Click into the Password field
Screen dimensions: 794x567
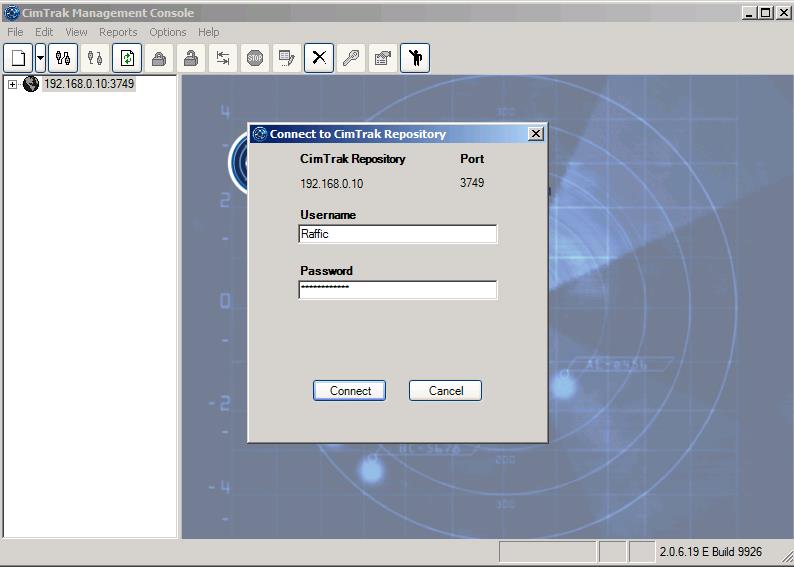click(397, 290)
